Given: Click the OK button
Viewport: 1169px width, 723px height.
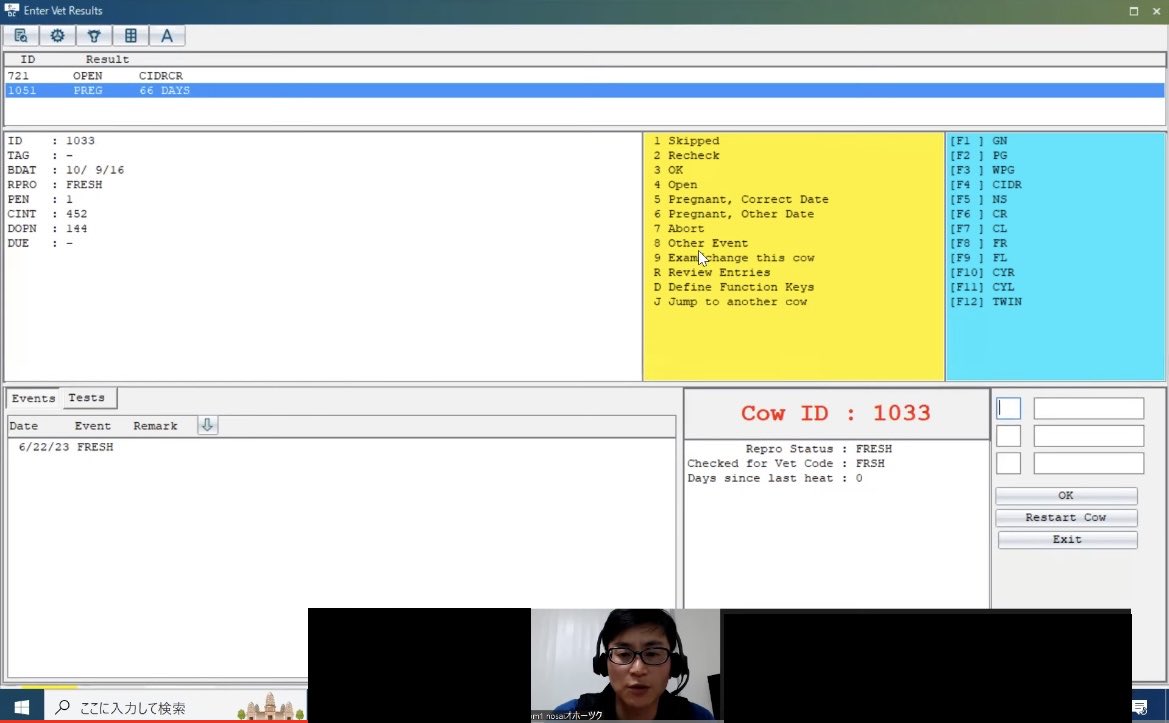Looking at the screenshot, I should point(1066,496).
